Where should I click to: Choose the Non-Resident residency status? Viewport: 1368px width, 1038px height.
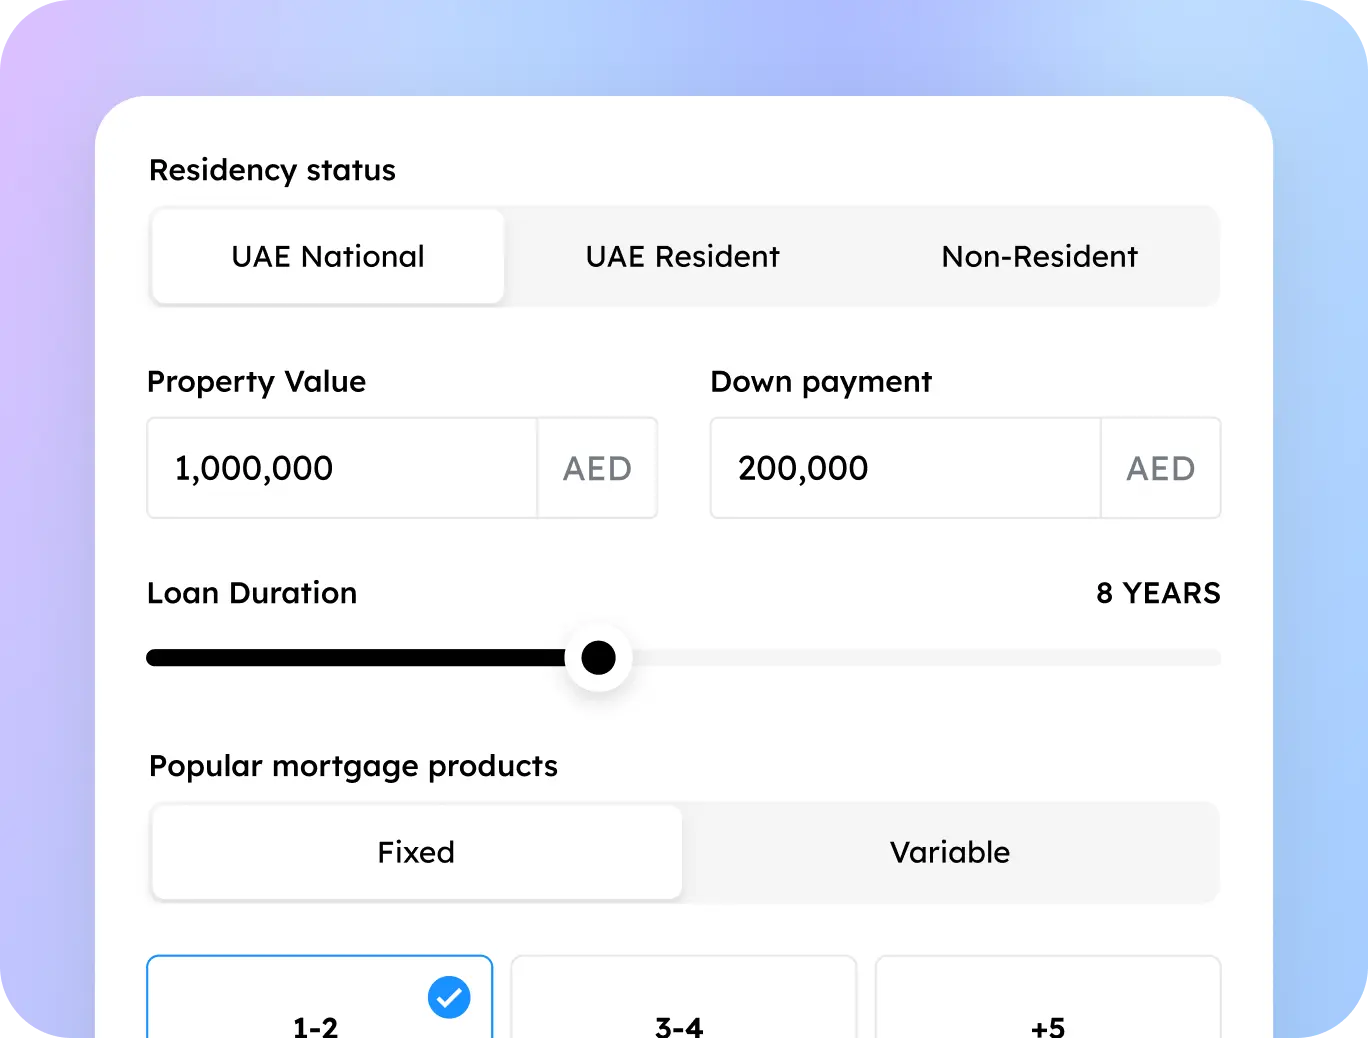pos(1039,257)
